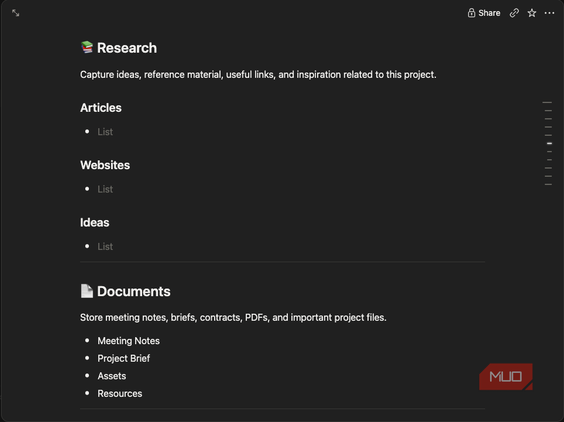Click the books emoji beside Research

(87, 47)
